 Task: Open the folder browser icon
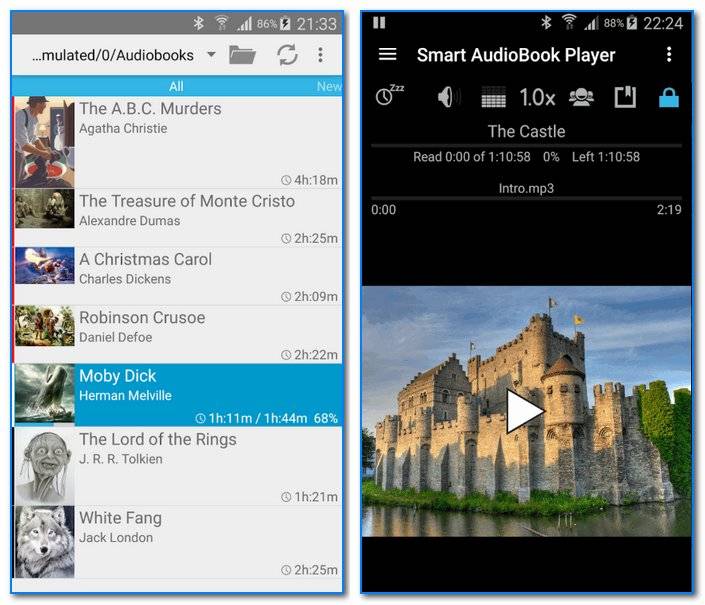(x=242, y=55)
